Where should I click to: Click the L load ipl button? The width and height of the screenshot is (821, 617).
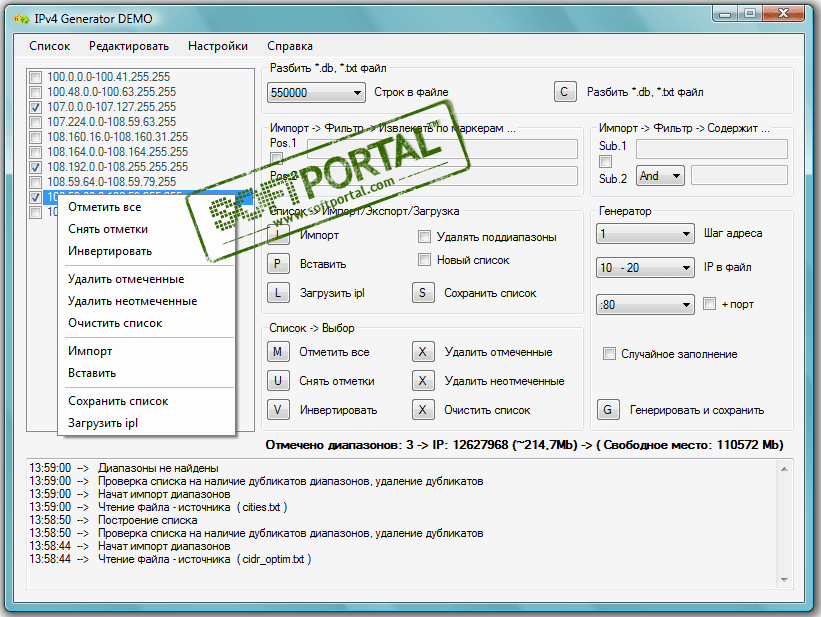(x=278, y=293)
